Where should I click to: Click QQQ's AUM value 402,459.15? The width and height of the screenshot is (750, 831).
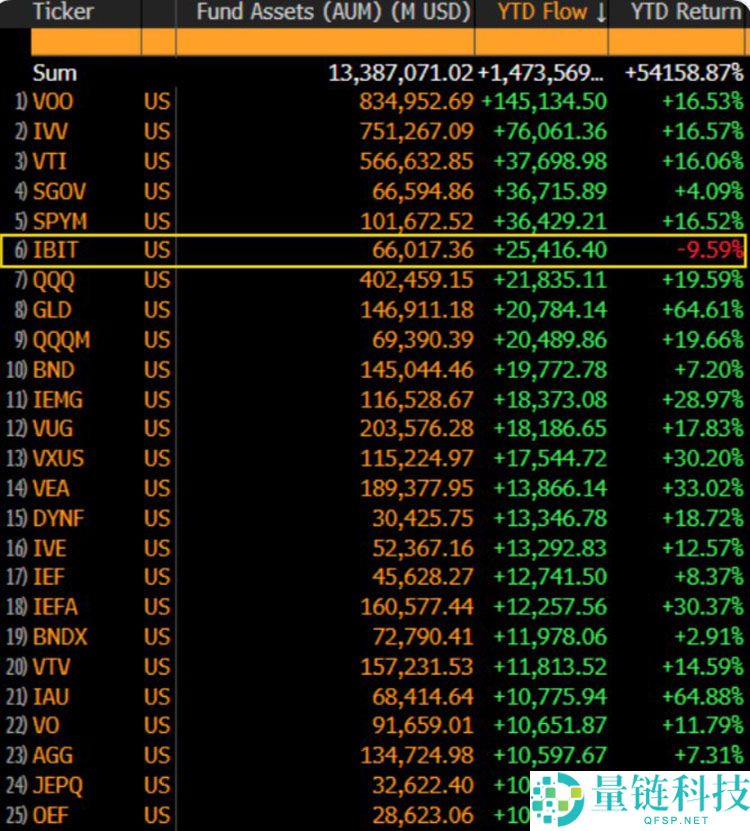coord(416,280)
